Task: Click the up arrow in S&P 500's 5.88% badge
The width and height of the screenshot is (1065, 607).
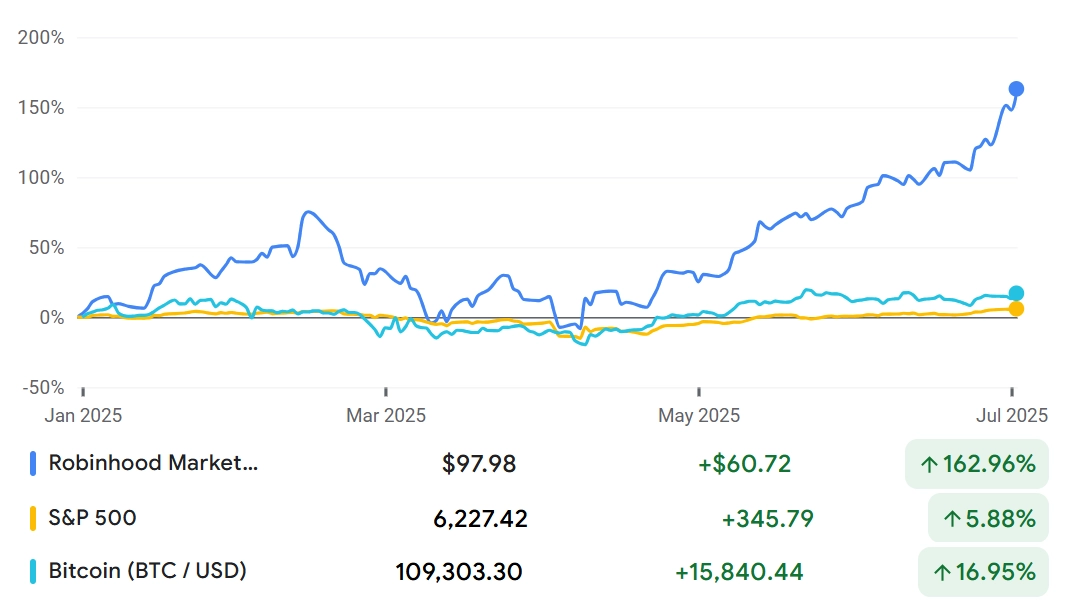Action: pyautogui.click(x=952, y=519)
